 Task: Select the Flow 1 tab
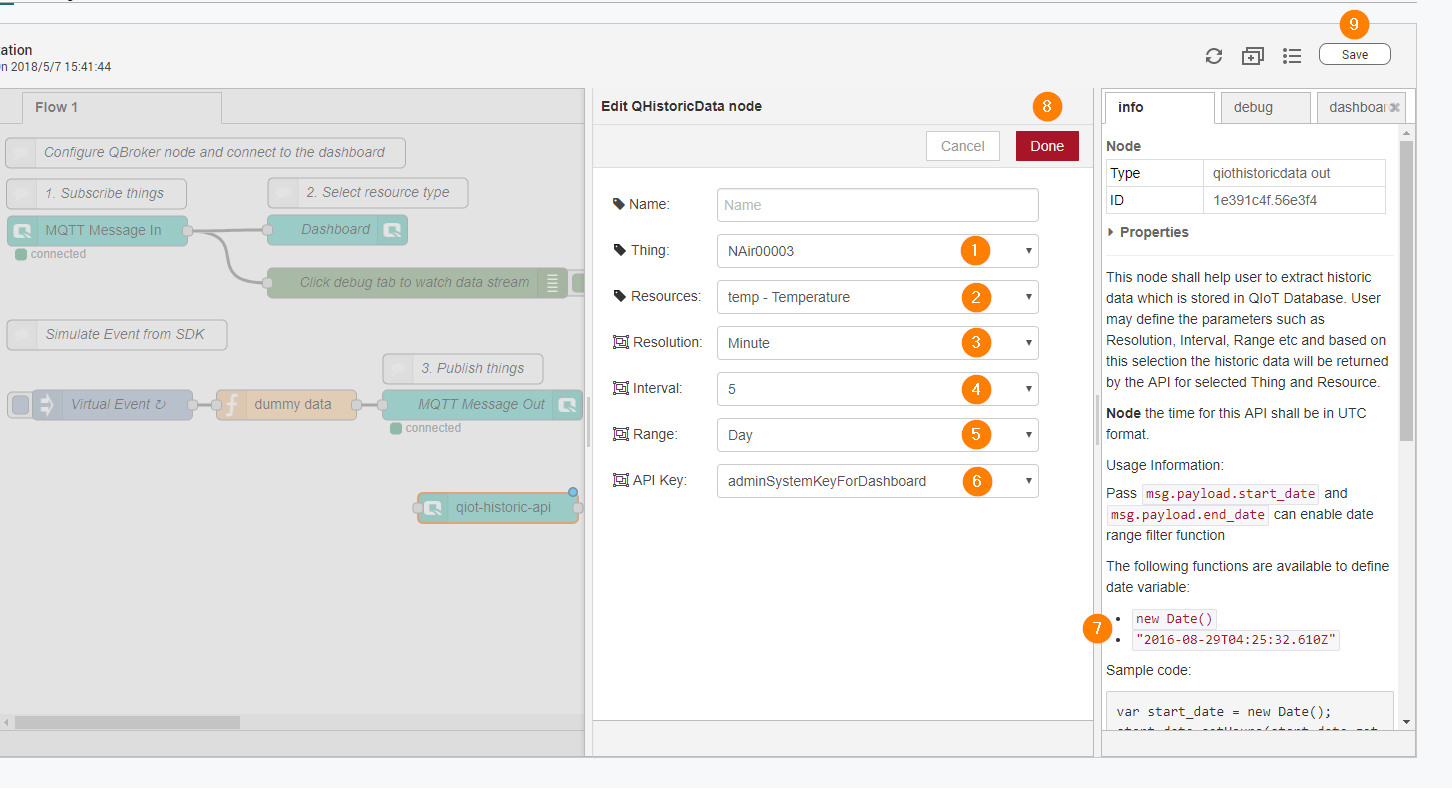(56, 107)
